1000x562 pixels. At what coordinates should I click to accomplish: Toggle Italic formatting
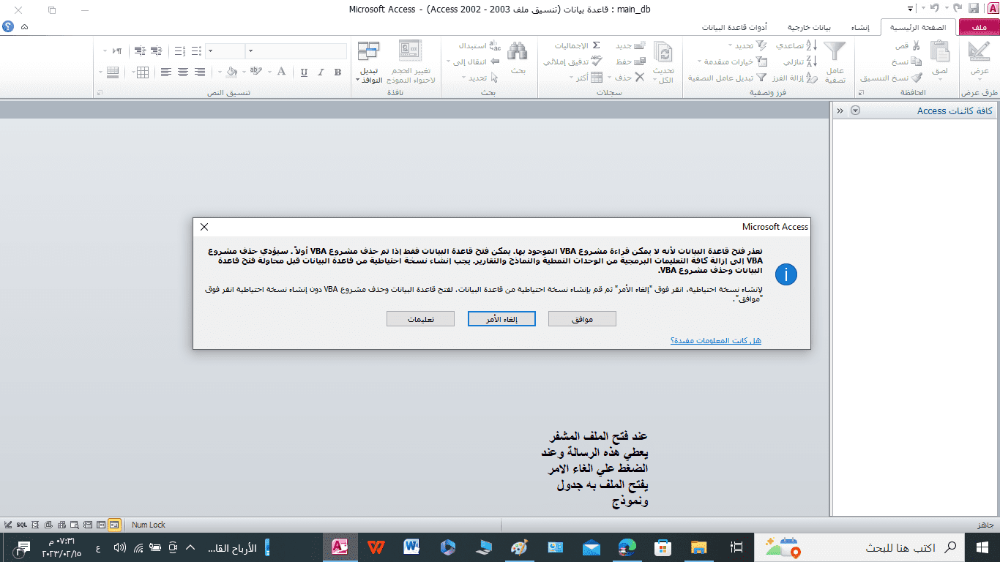[x=321, y=72]
